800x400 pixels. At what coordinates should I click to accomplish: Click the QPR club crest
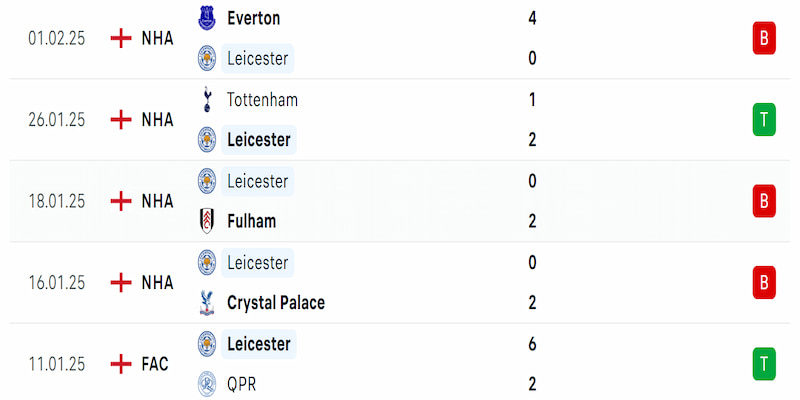pyautogui.click(x=207, y=384)
